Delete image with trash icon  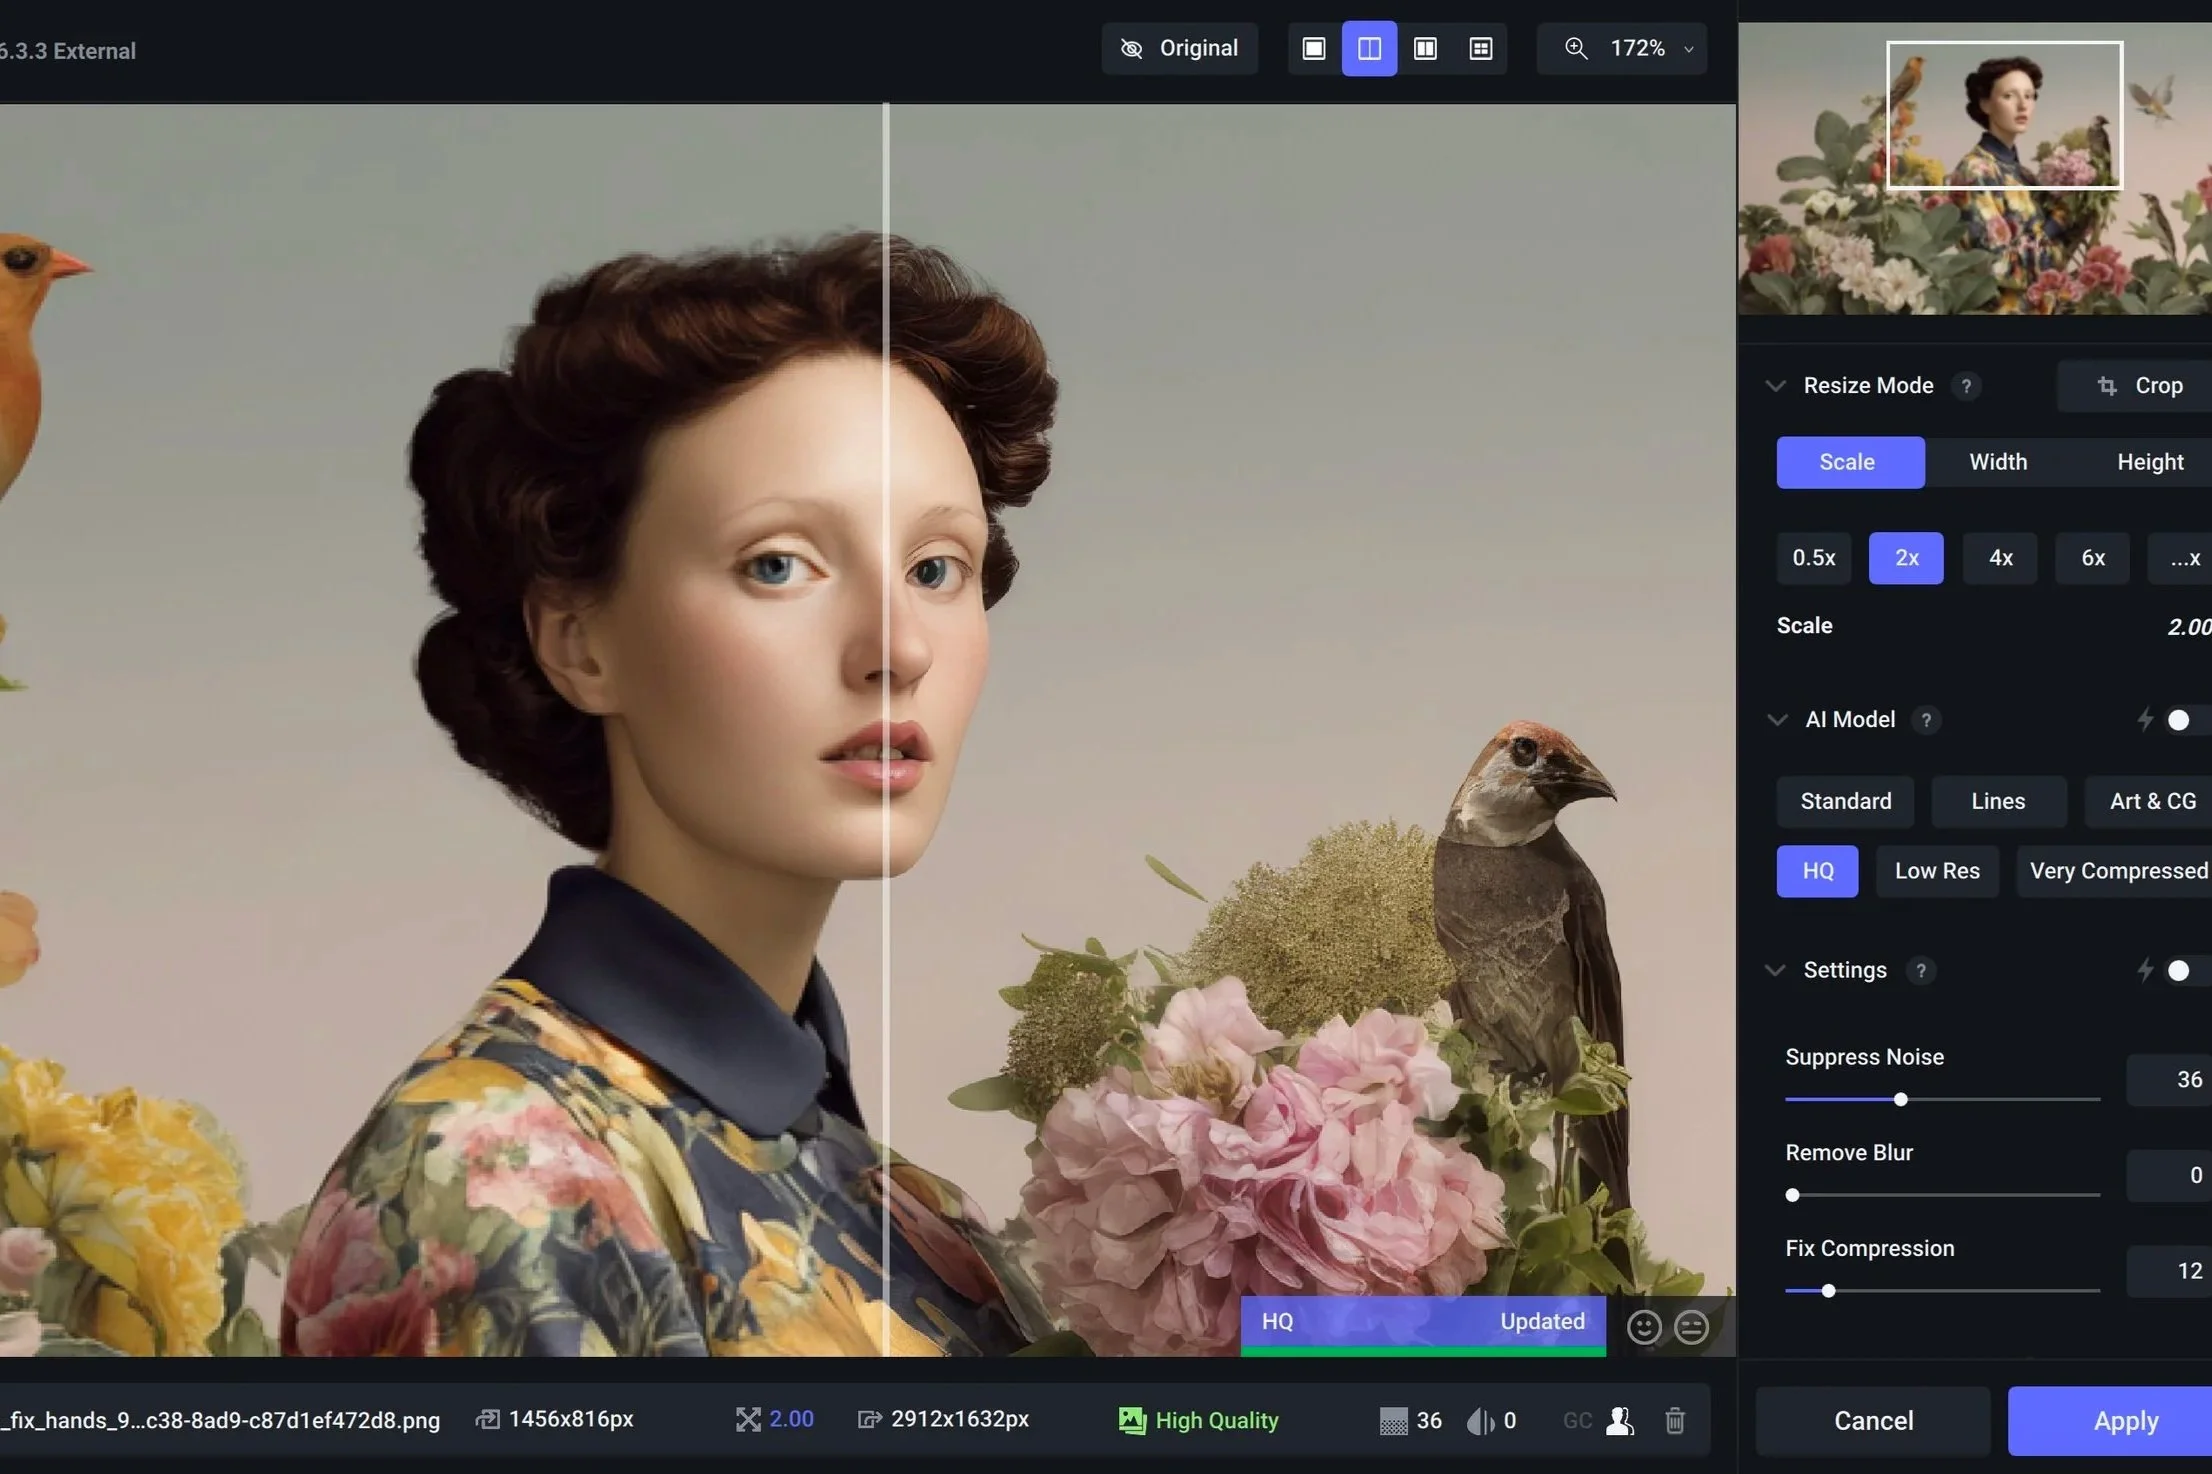click(1675, 1420)
